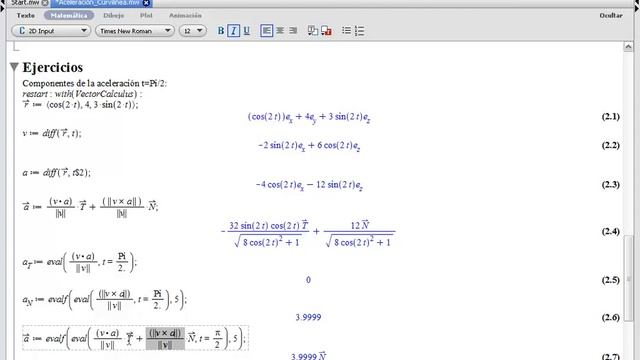The height and width of the screenshot is (360, 640).
Task: Open the Start.mw document tab
Action: pyautogui.click(x=24, y=3)
